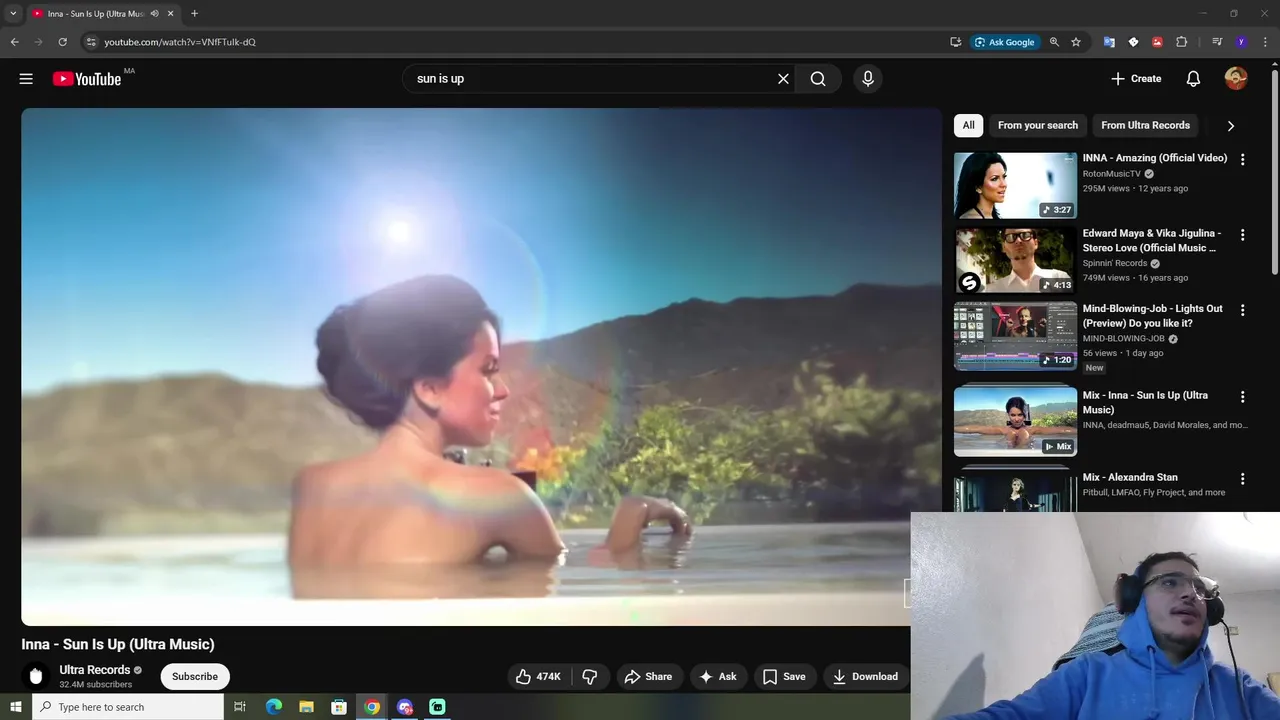This screenshot has width=1280, height=720.
Task: View site information icon
Action: (91, 42)
